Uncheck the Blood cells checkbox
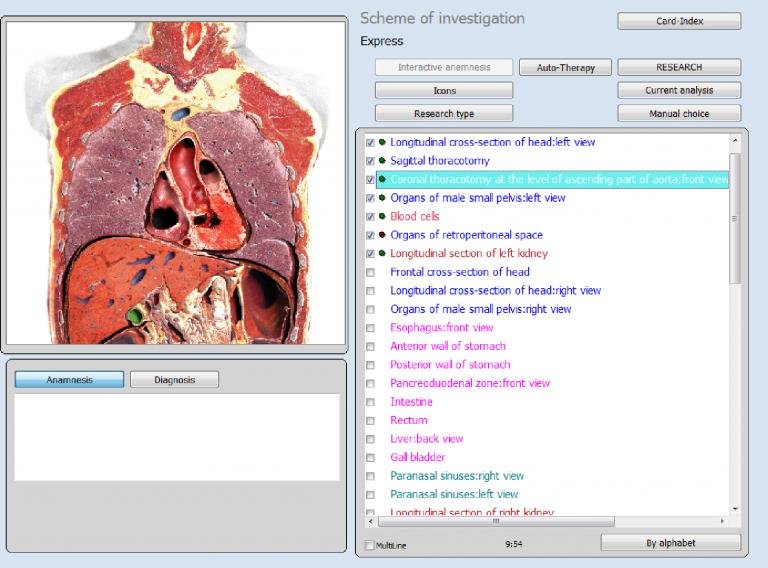The image size is (768, 568). tap(370, 217)
